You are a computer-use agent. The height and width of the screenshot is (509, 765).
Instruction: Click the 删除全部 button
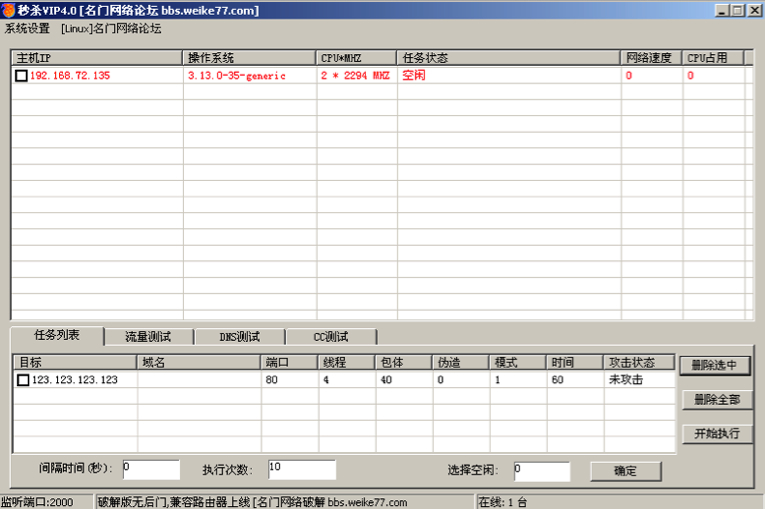717,400
